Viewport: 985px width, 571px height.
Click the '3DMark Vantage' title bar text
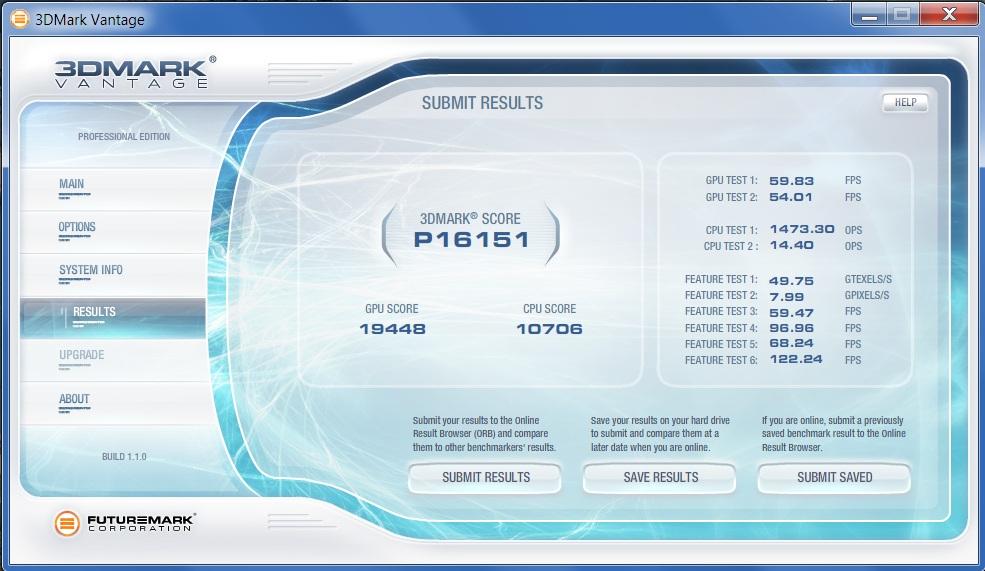pos(90,20)
